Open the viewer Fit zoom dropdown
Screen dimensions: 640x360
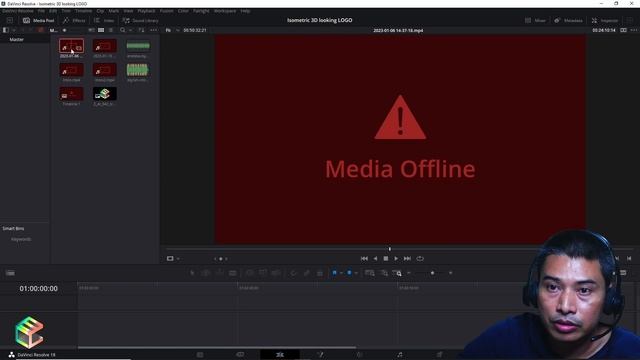(172, 30)
